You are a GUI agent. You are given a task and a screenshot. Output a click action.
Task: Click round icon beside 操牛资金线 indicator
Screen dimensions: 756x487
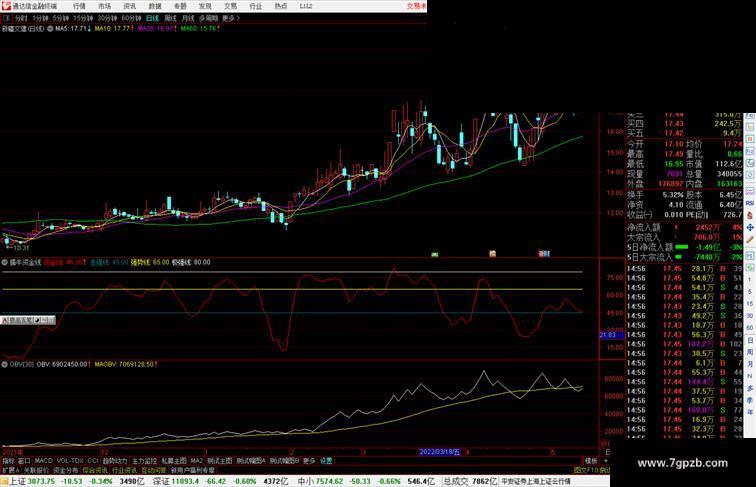pos(5,263)
